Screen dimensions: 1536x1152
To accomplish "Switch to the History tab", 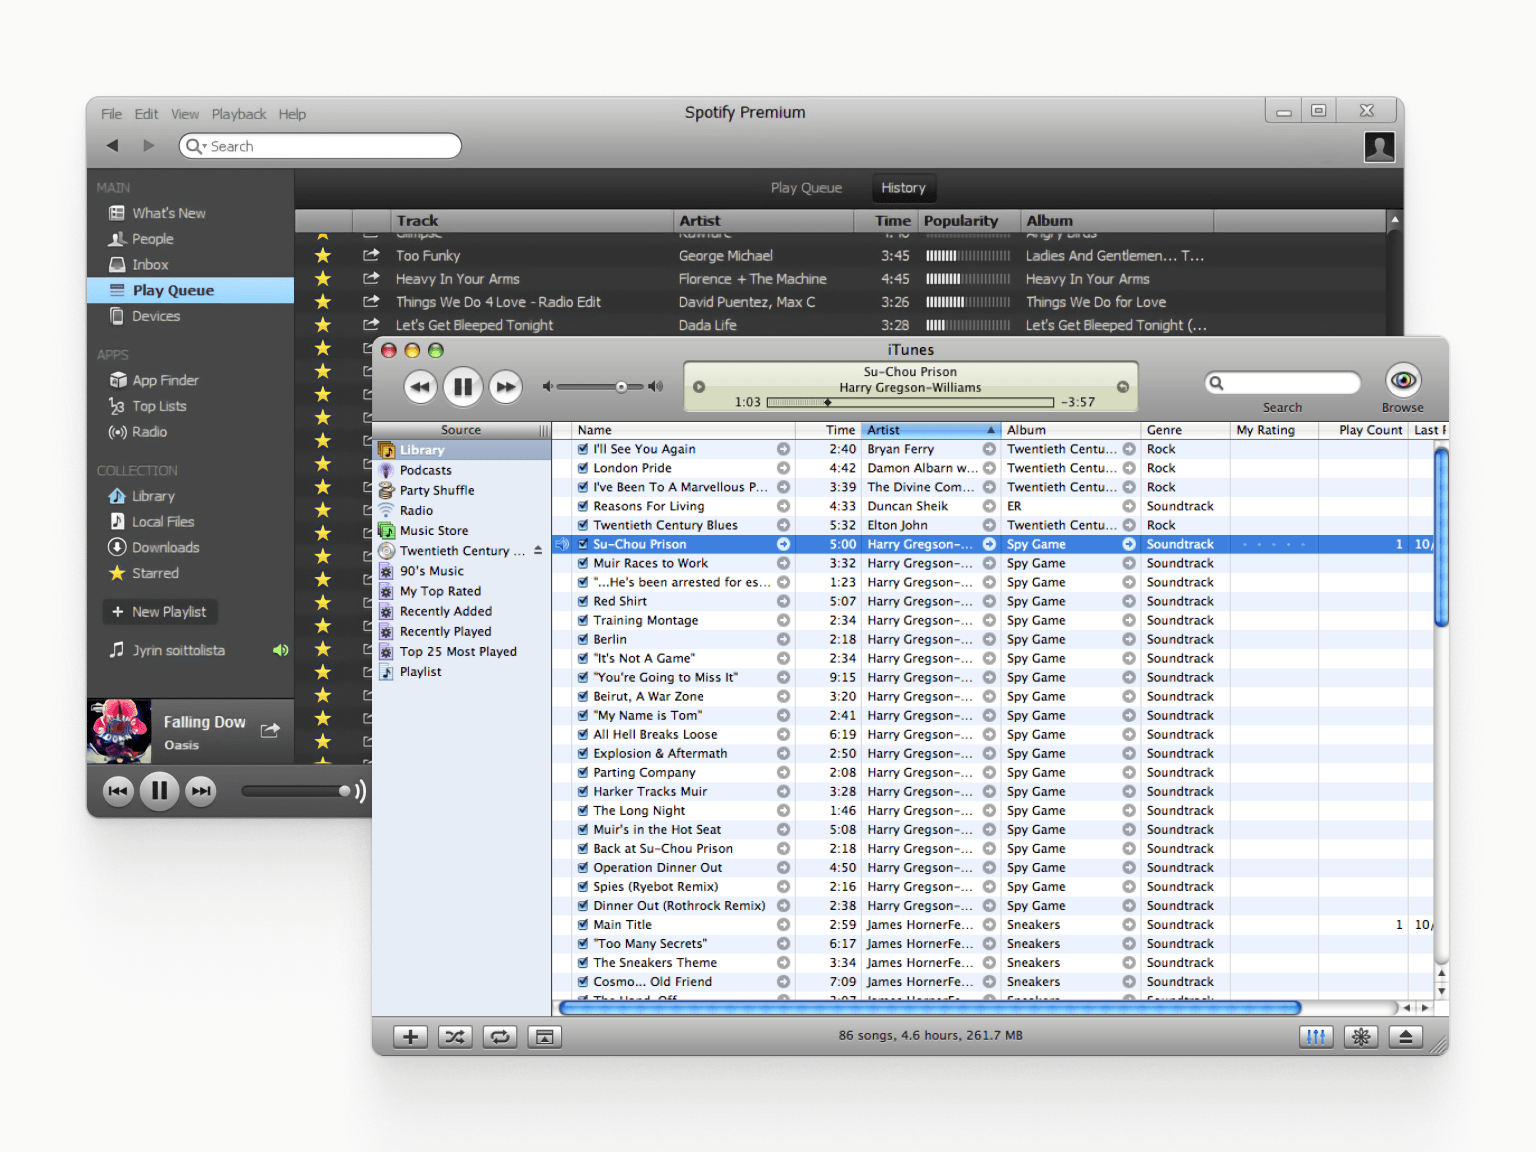I will [903, 188].
